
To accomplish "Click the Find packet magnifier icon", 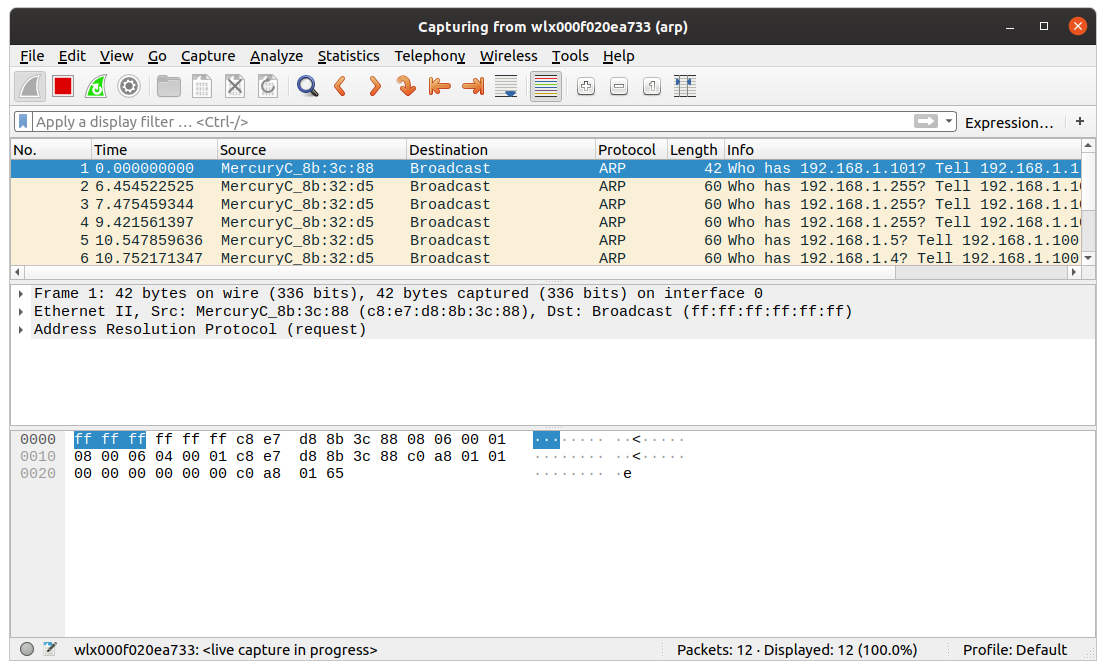I will [x=307, y=86].
